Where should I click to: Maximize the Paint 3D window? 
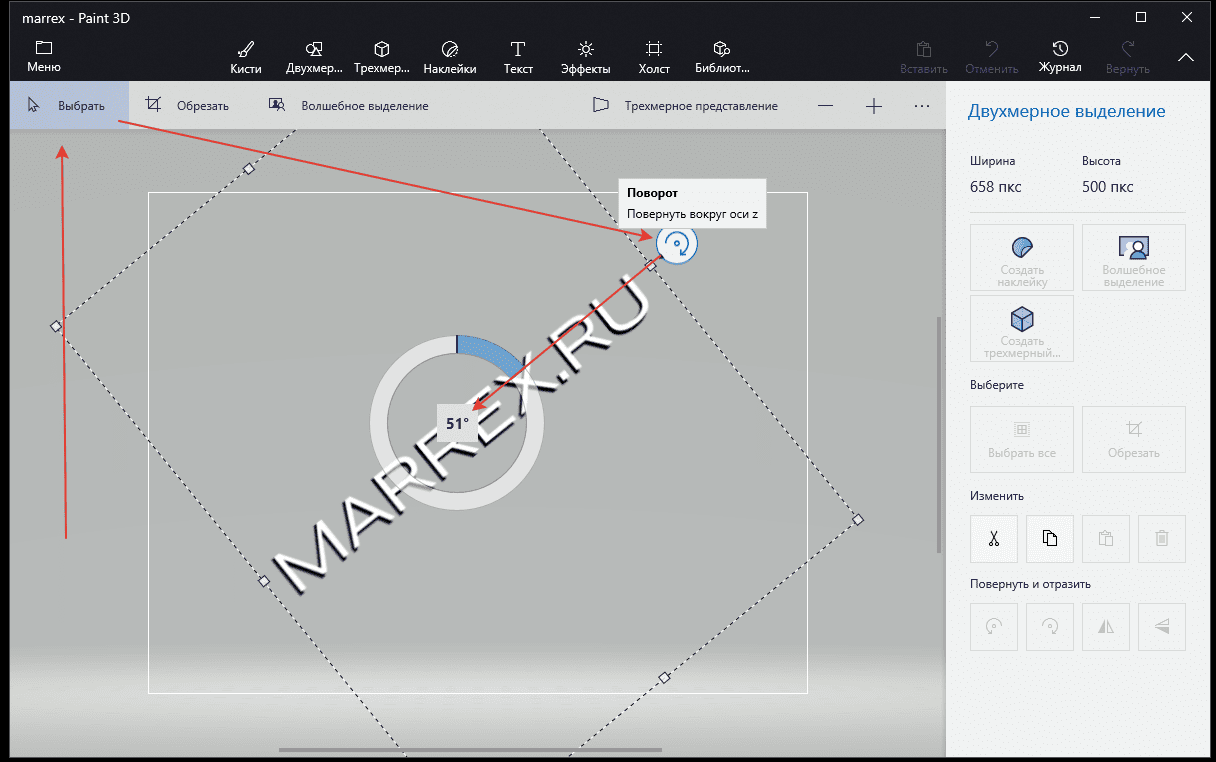(x=1141, y=17)
